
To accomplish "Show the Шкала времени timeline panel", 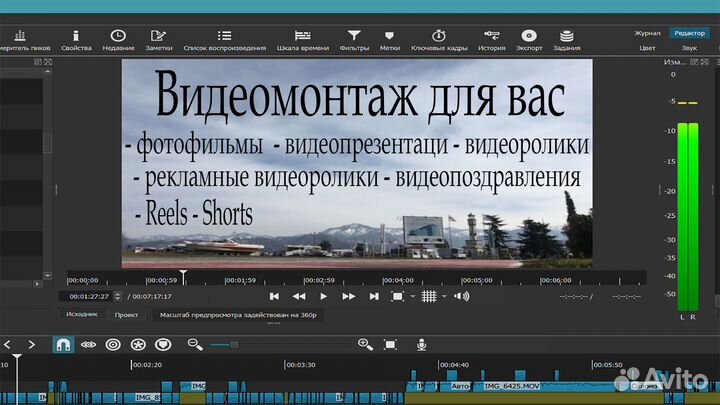I will (x=303, y=40).
